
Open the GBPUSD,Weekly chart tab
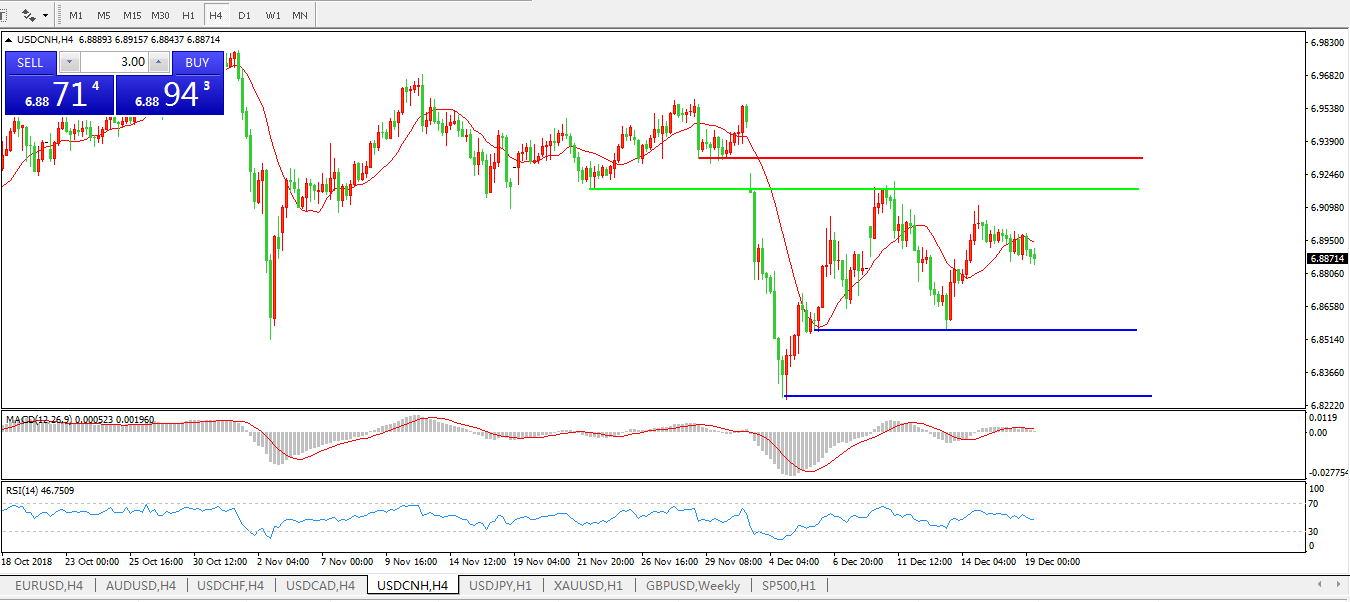pyautogui.click(x=693, y=586)
